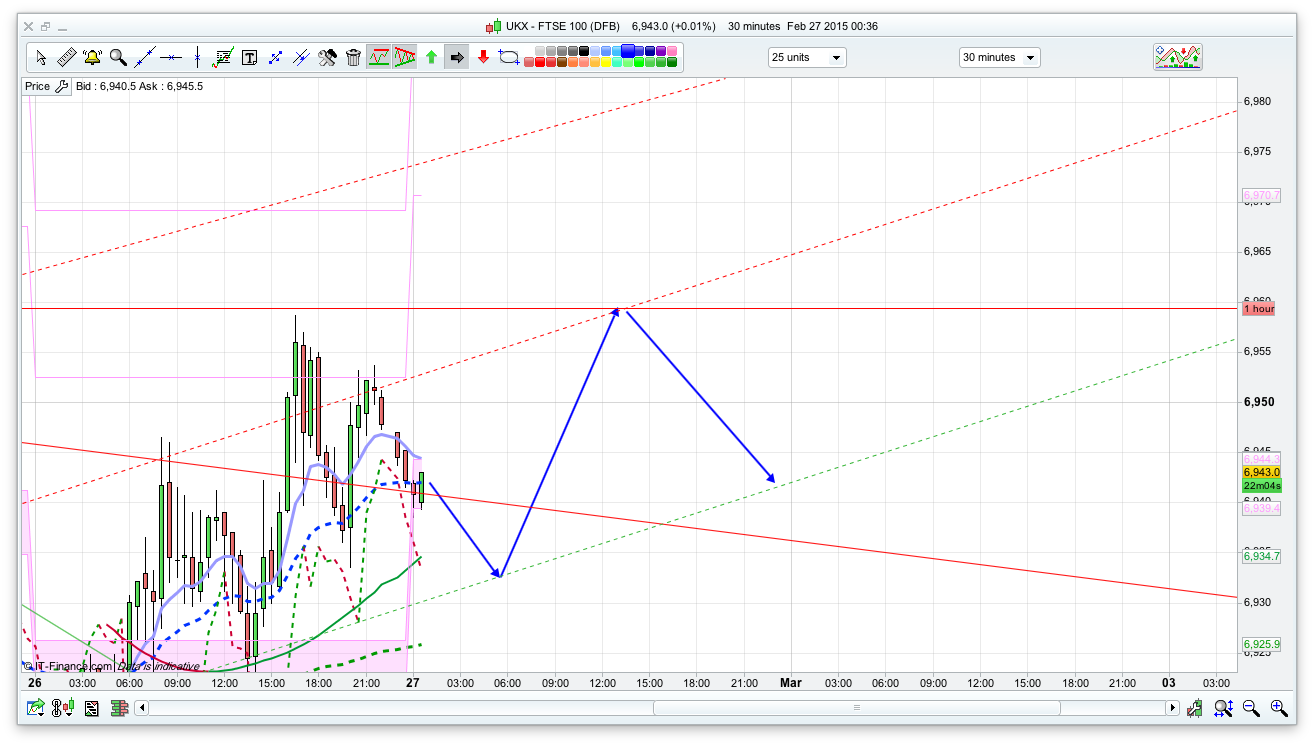The width and height of the screenshot is (1314, 746).
Task: Click the trash can delete icon
Action: tap(353, 57)
